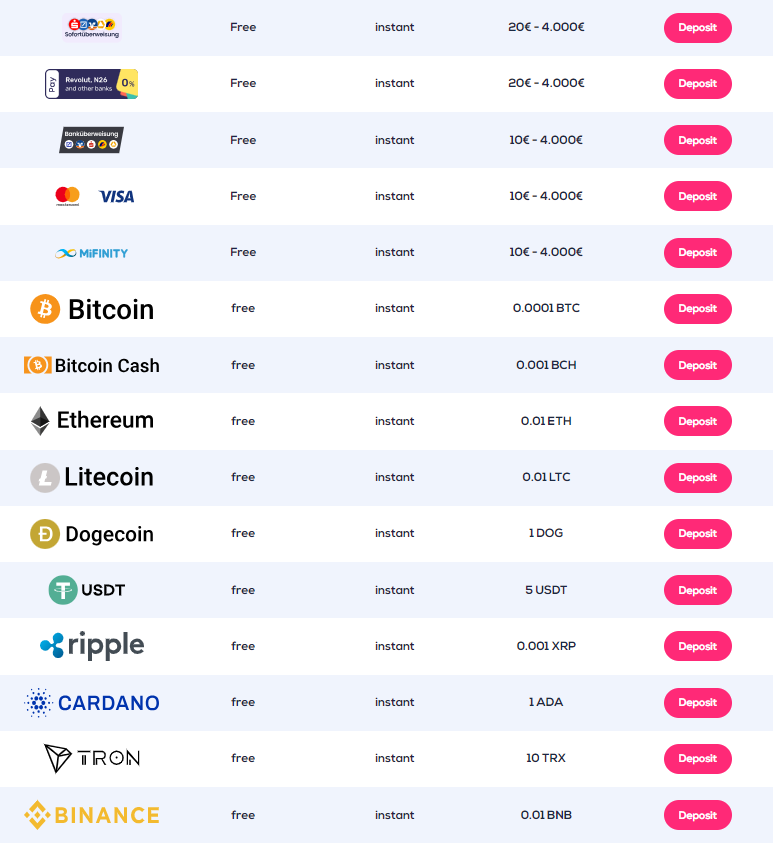The width and height of the screenshot is (773, 847).
Task: Select the TRON logo
Action: pos(92,758)
